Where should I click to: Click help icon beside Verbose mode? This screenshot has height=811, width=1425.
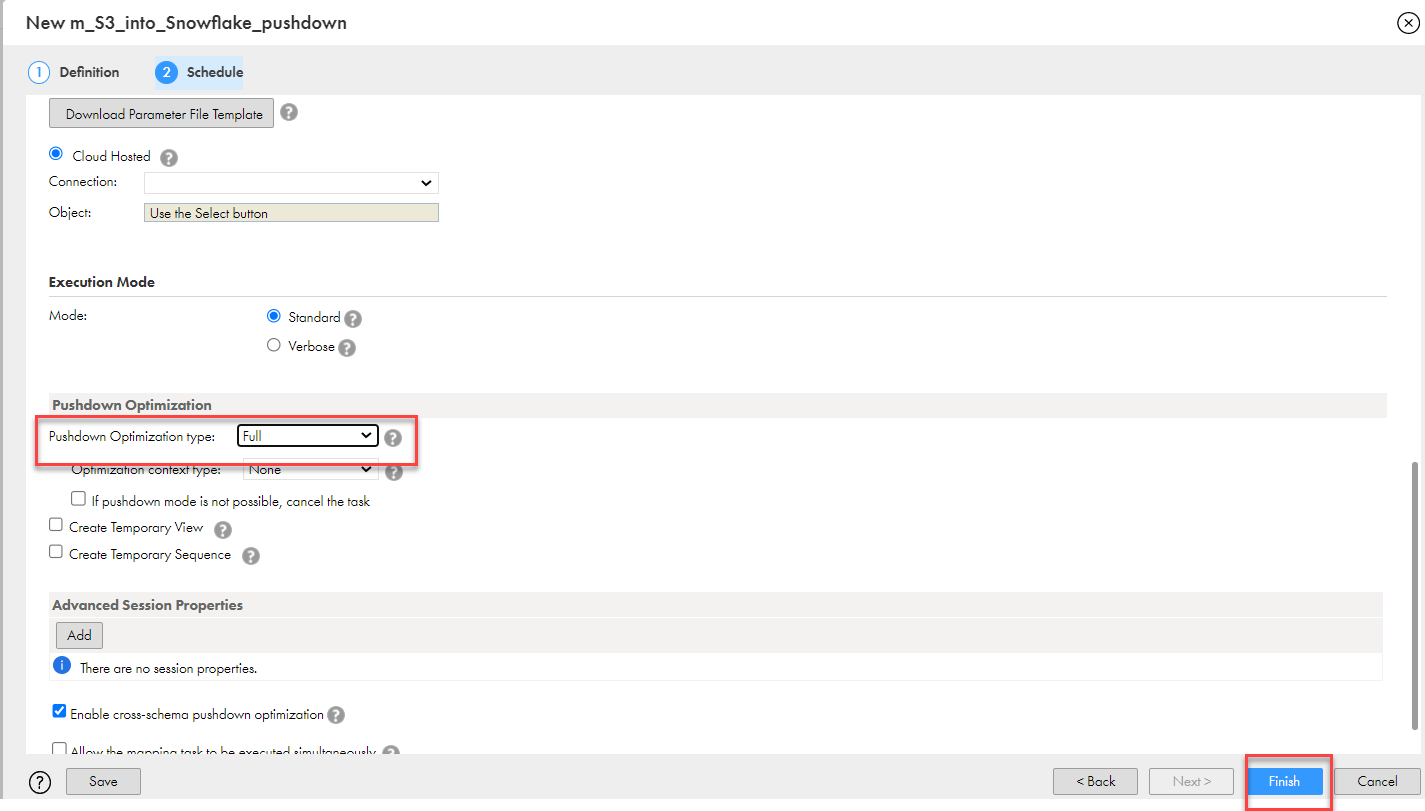(347, 348)
